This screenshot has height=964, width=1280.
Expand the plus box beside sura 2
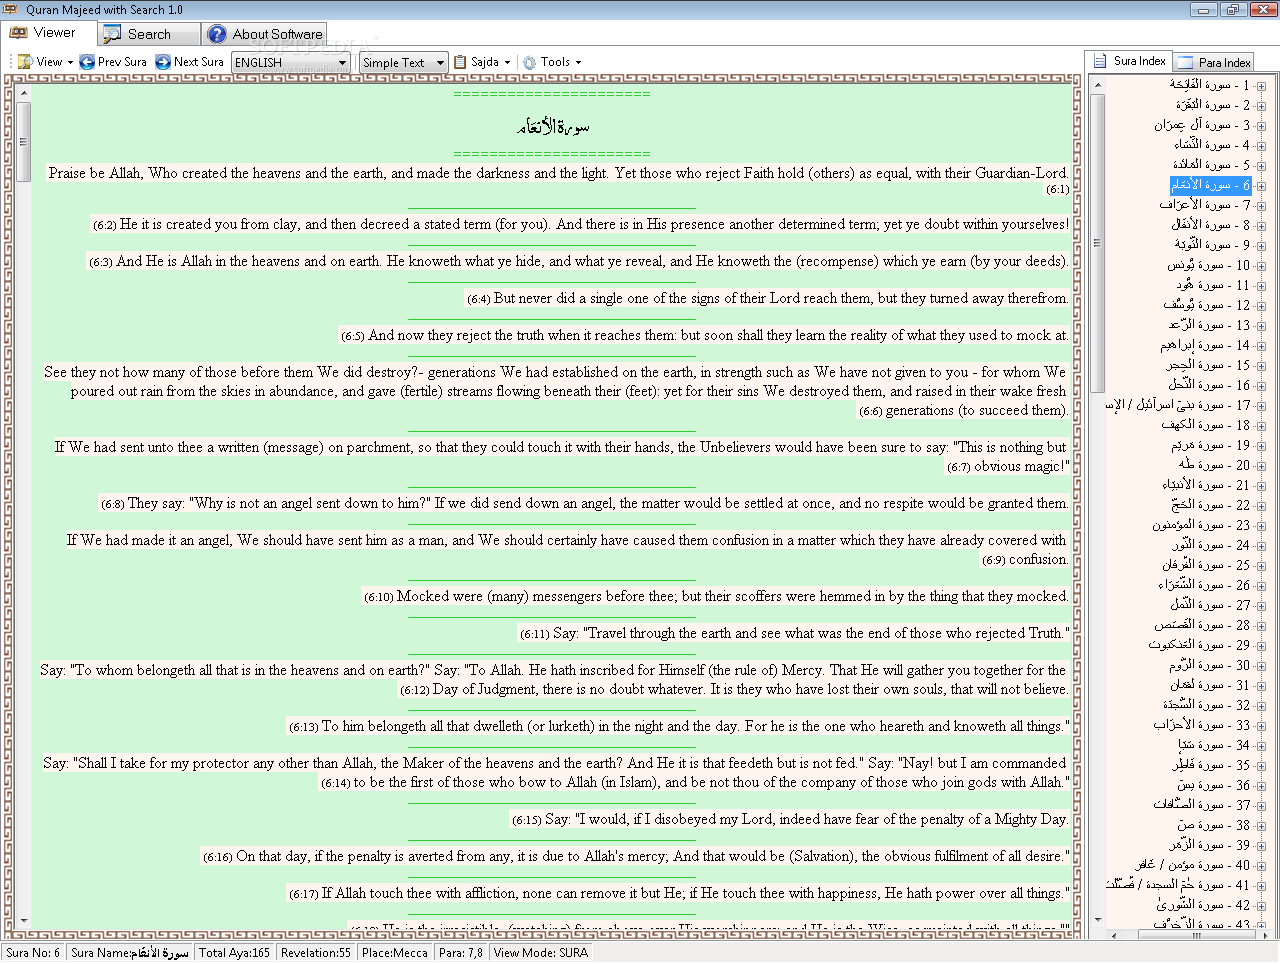click(1261, 105)
